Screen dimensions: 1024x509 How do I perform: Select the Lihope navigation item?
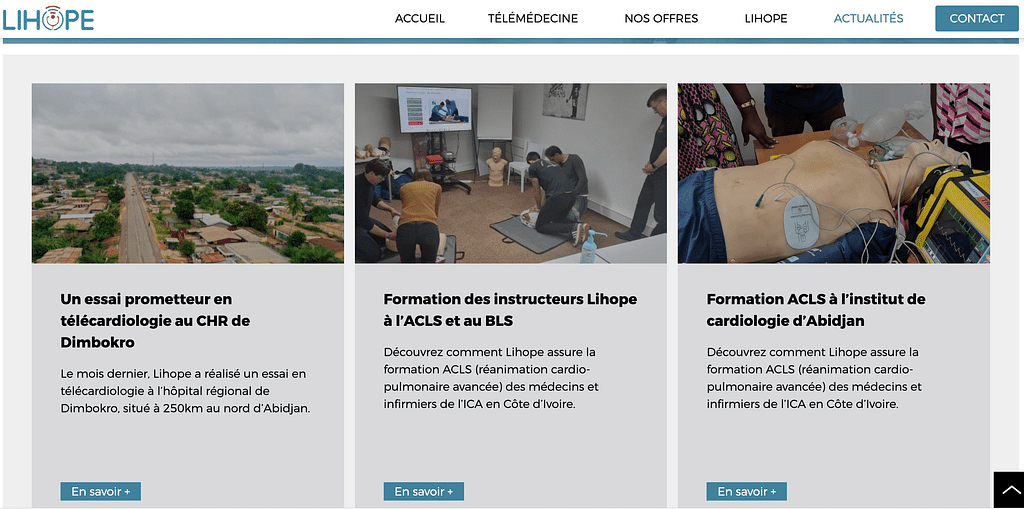tap(766, 18)
